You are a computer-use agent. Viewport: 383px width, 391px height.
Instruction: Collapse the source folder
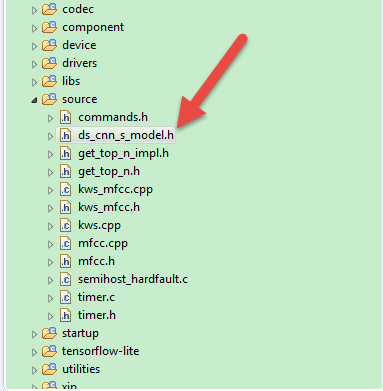point(34,100)
